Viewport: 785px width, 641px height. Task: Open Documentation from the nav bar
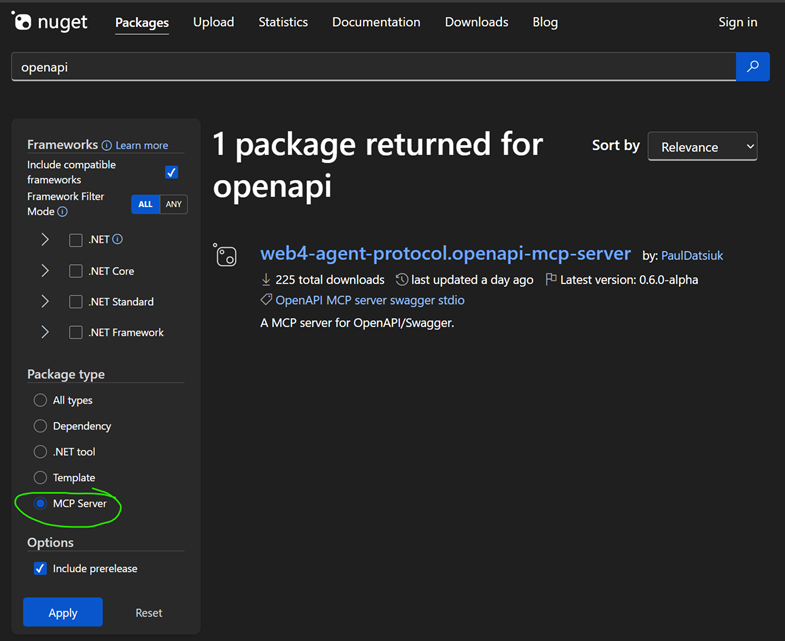click(x=376, y=22)
